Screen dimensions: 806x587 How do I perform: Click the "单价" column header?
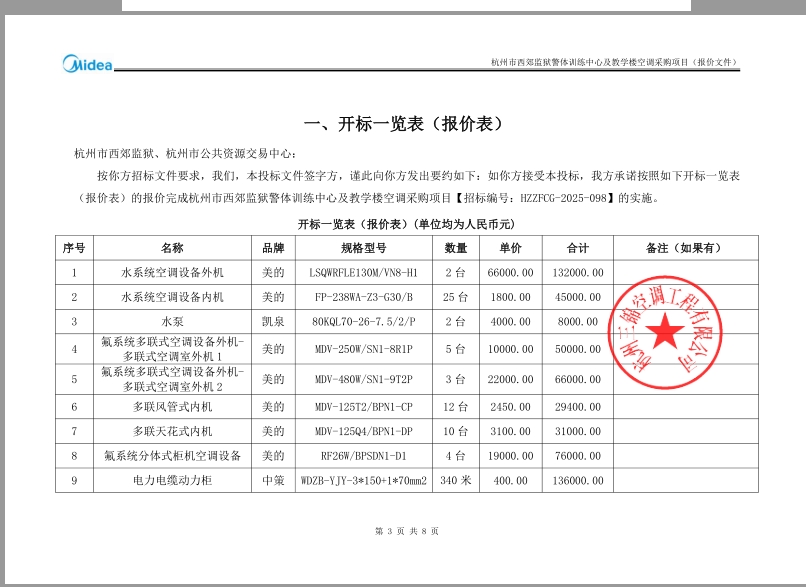pyautogui.click(x=510, y=248)
